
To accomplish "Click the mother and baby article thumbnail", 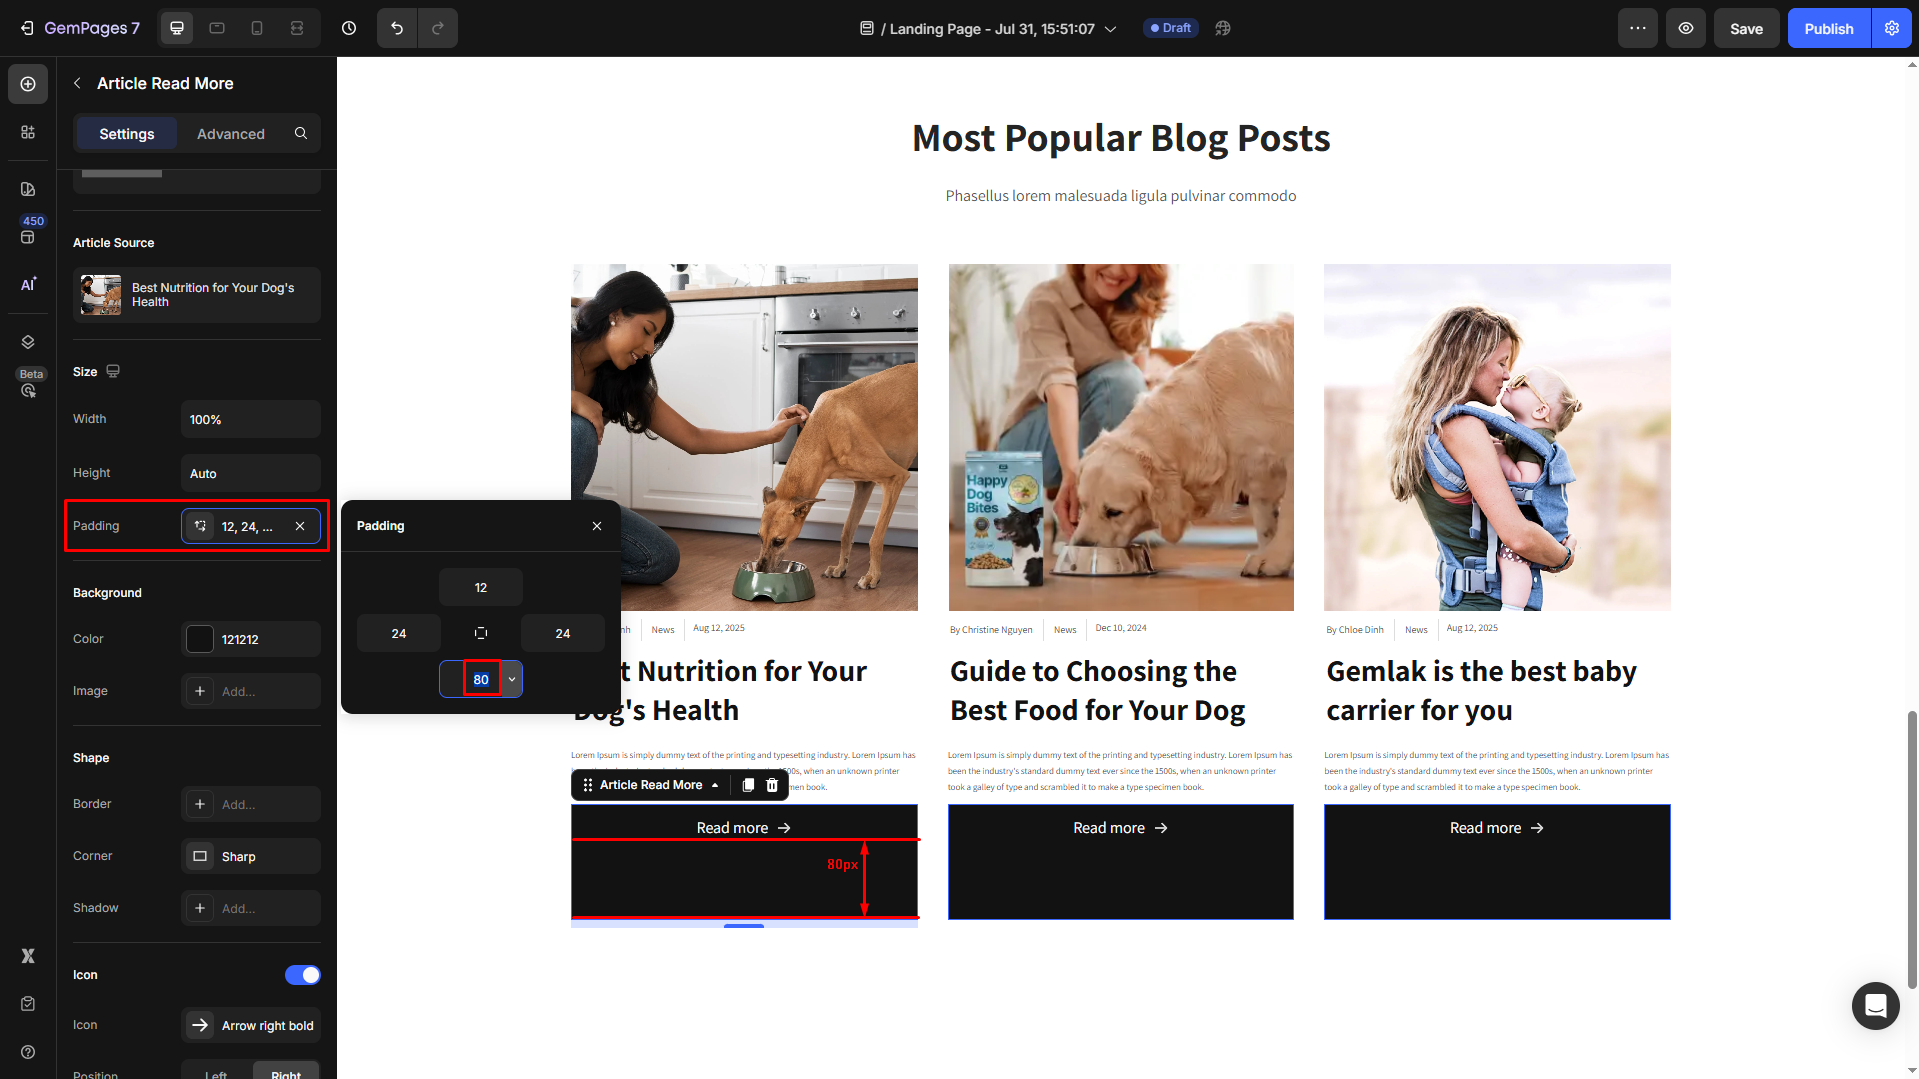I will click(x=1497, y=437).
